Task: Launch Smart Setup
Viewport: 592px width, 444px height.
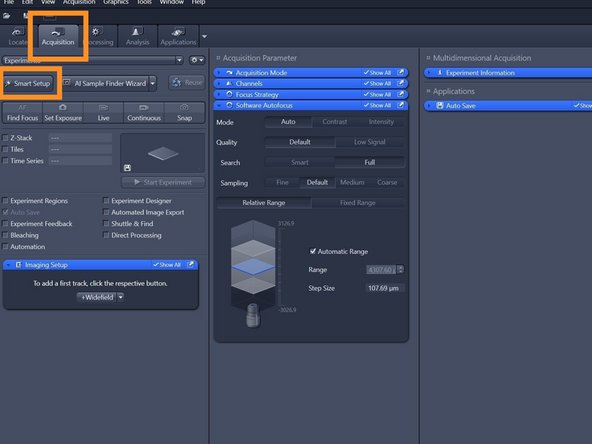Action: [x=28, y=83]
